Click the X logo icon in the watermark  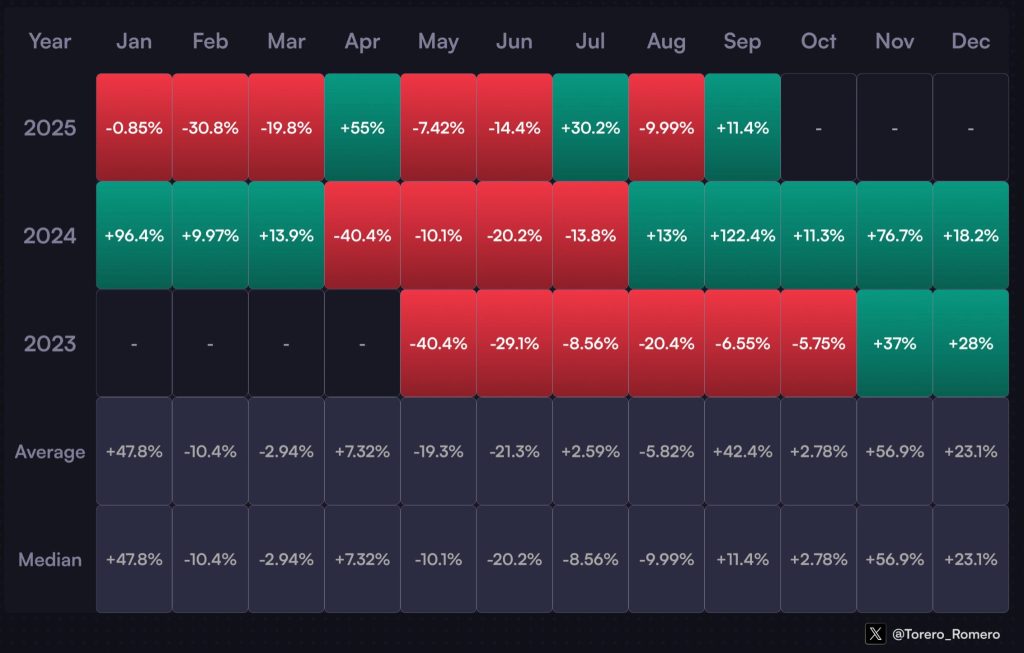point(876,633)
